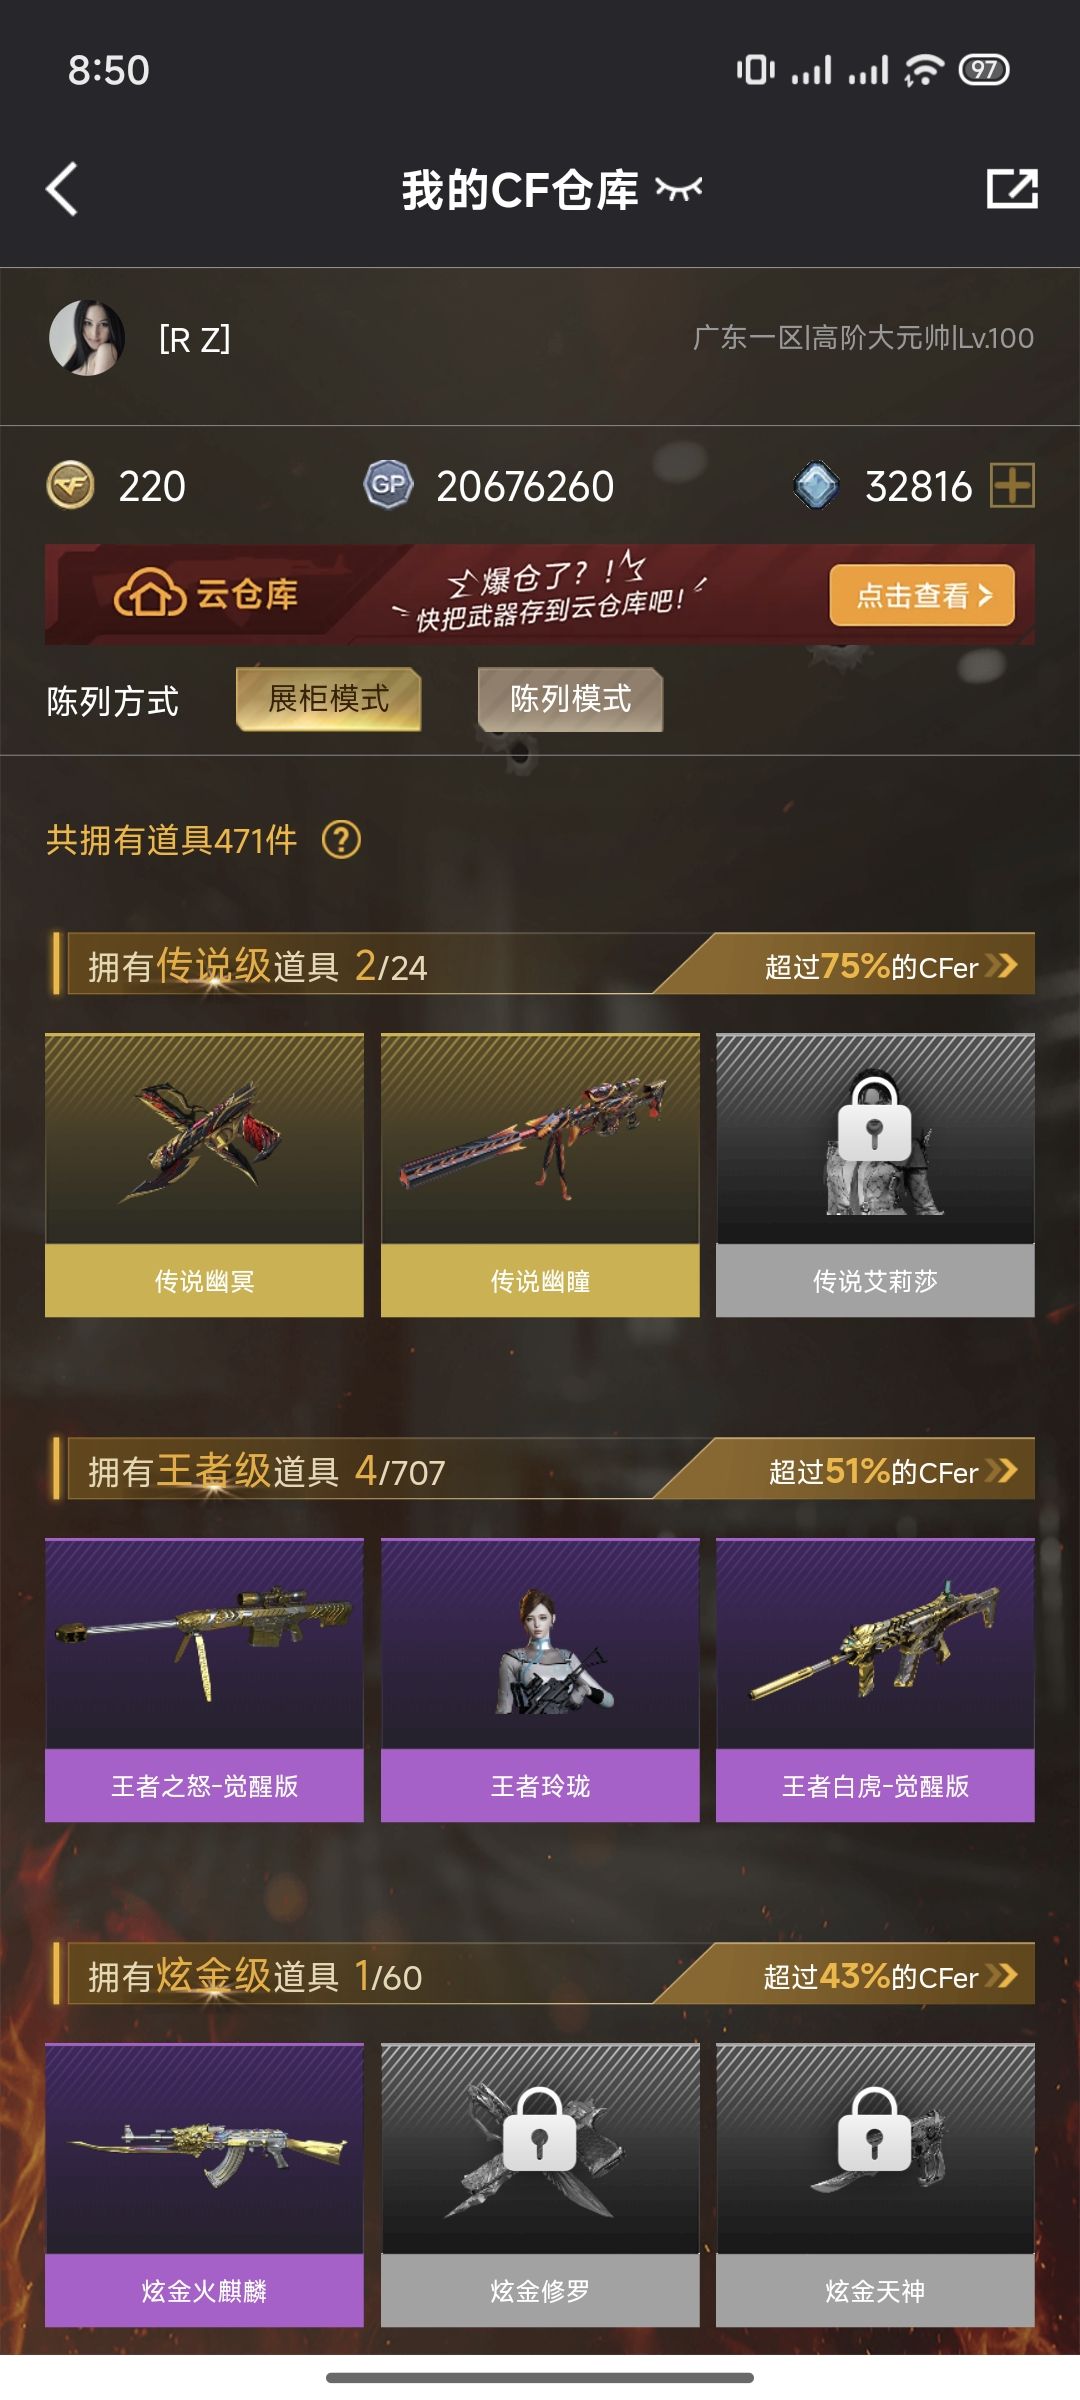Tap the CF coin currency icon
Viewport: 1080px width, 2400px height.
[x=71, y=486]
